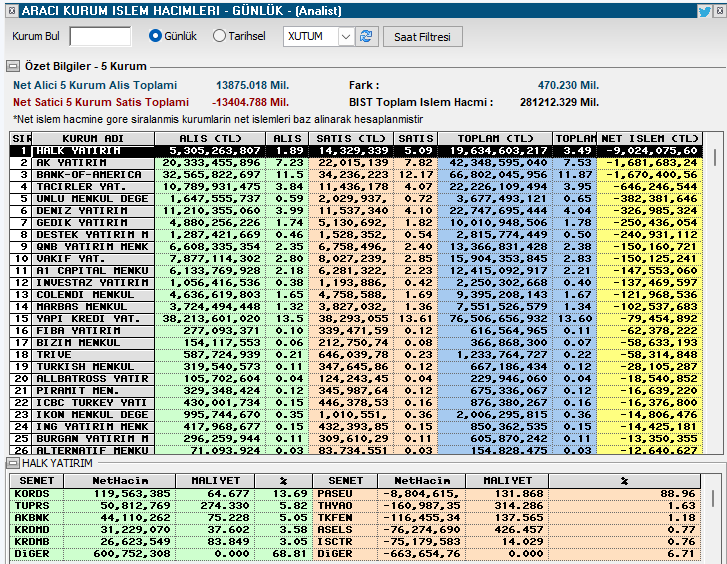Click KRDMB in buy-side stock list
This screenshot has height=564, width=727.
coord(32,542)
